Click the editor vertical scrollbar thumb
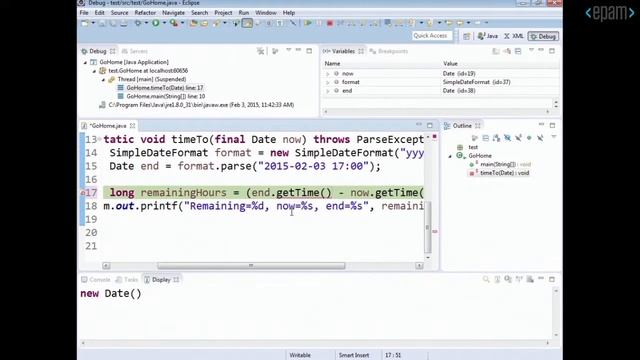The height and width of the screenshot is (360, 640). pos(428,227)
